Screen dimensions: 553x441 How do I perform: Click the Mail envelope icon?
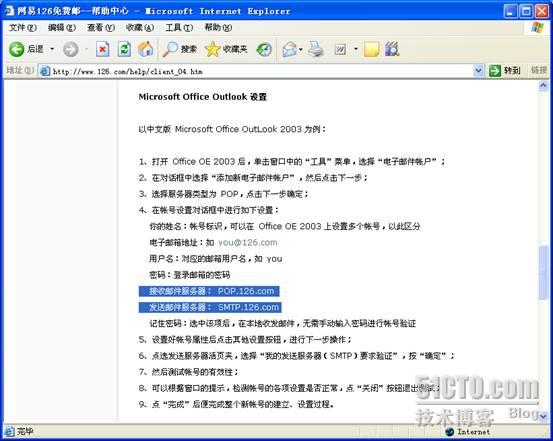pos(290,49)
